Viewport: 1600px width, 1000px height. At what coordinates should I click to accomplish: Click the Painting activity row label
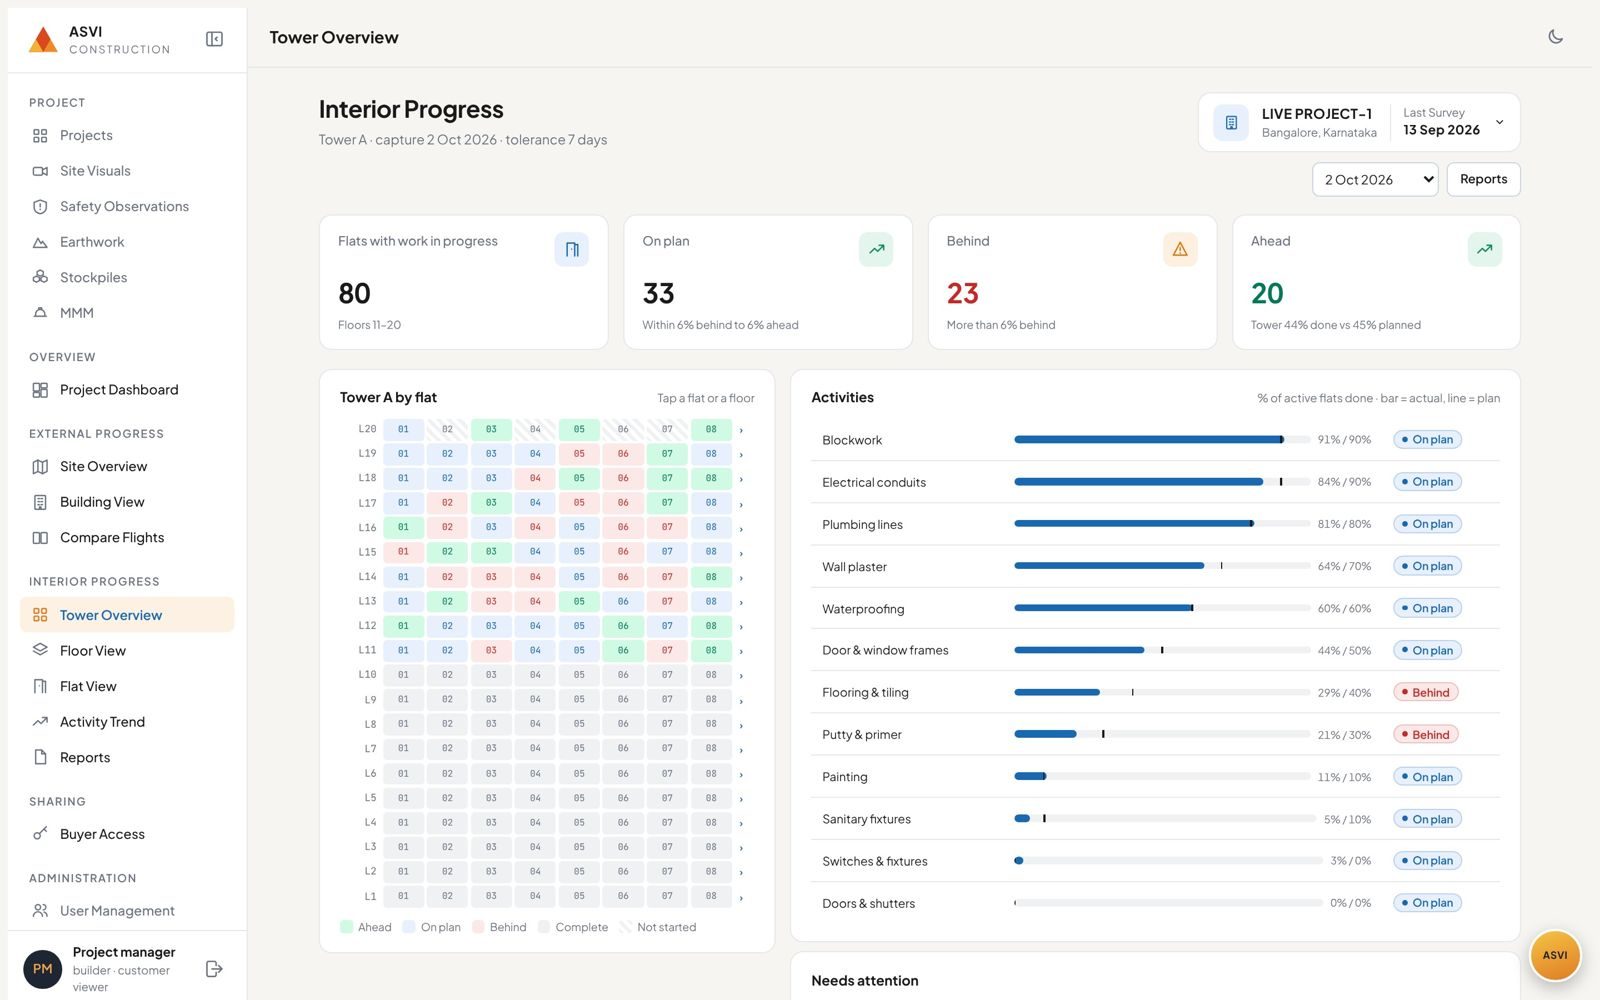coord(845,777)
